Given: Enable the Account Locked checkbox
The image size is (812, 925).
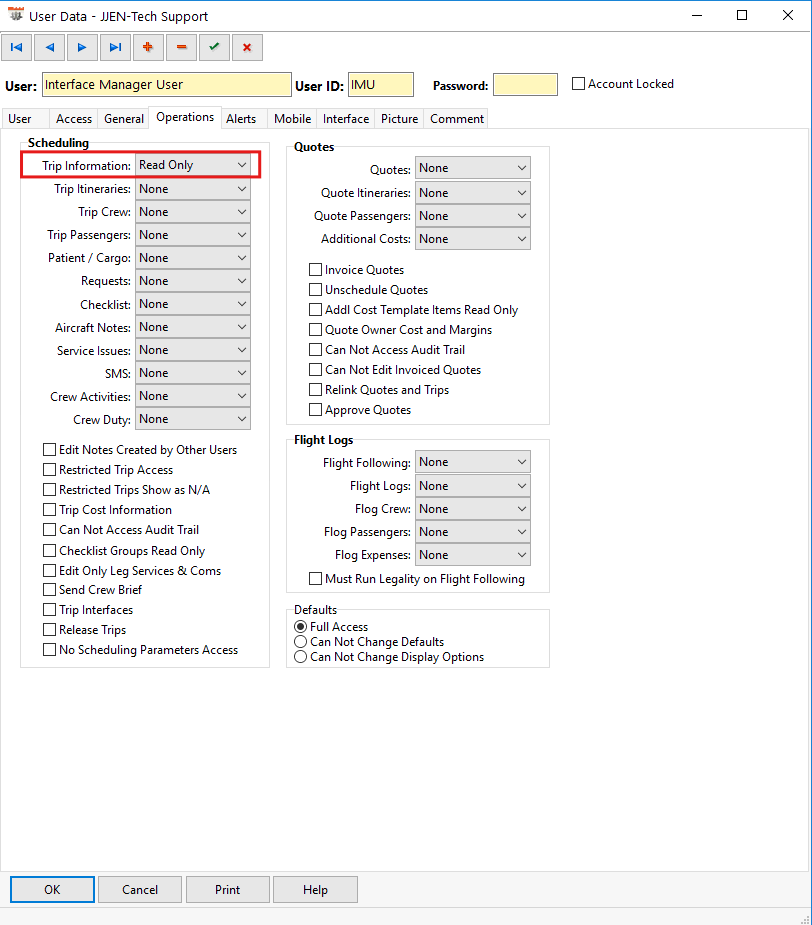Looking at the screenshot, I should point(578,84).
